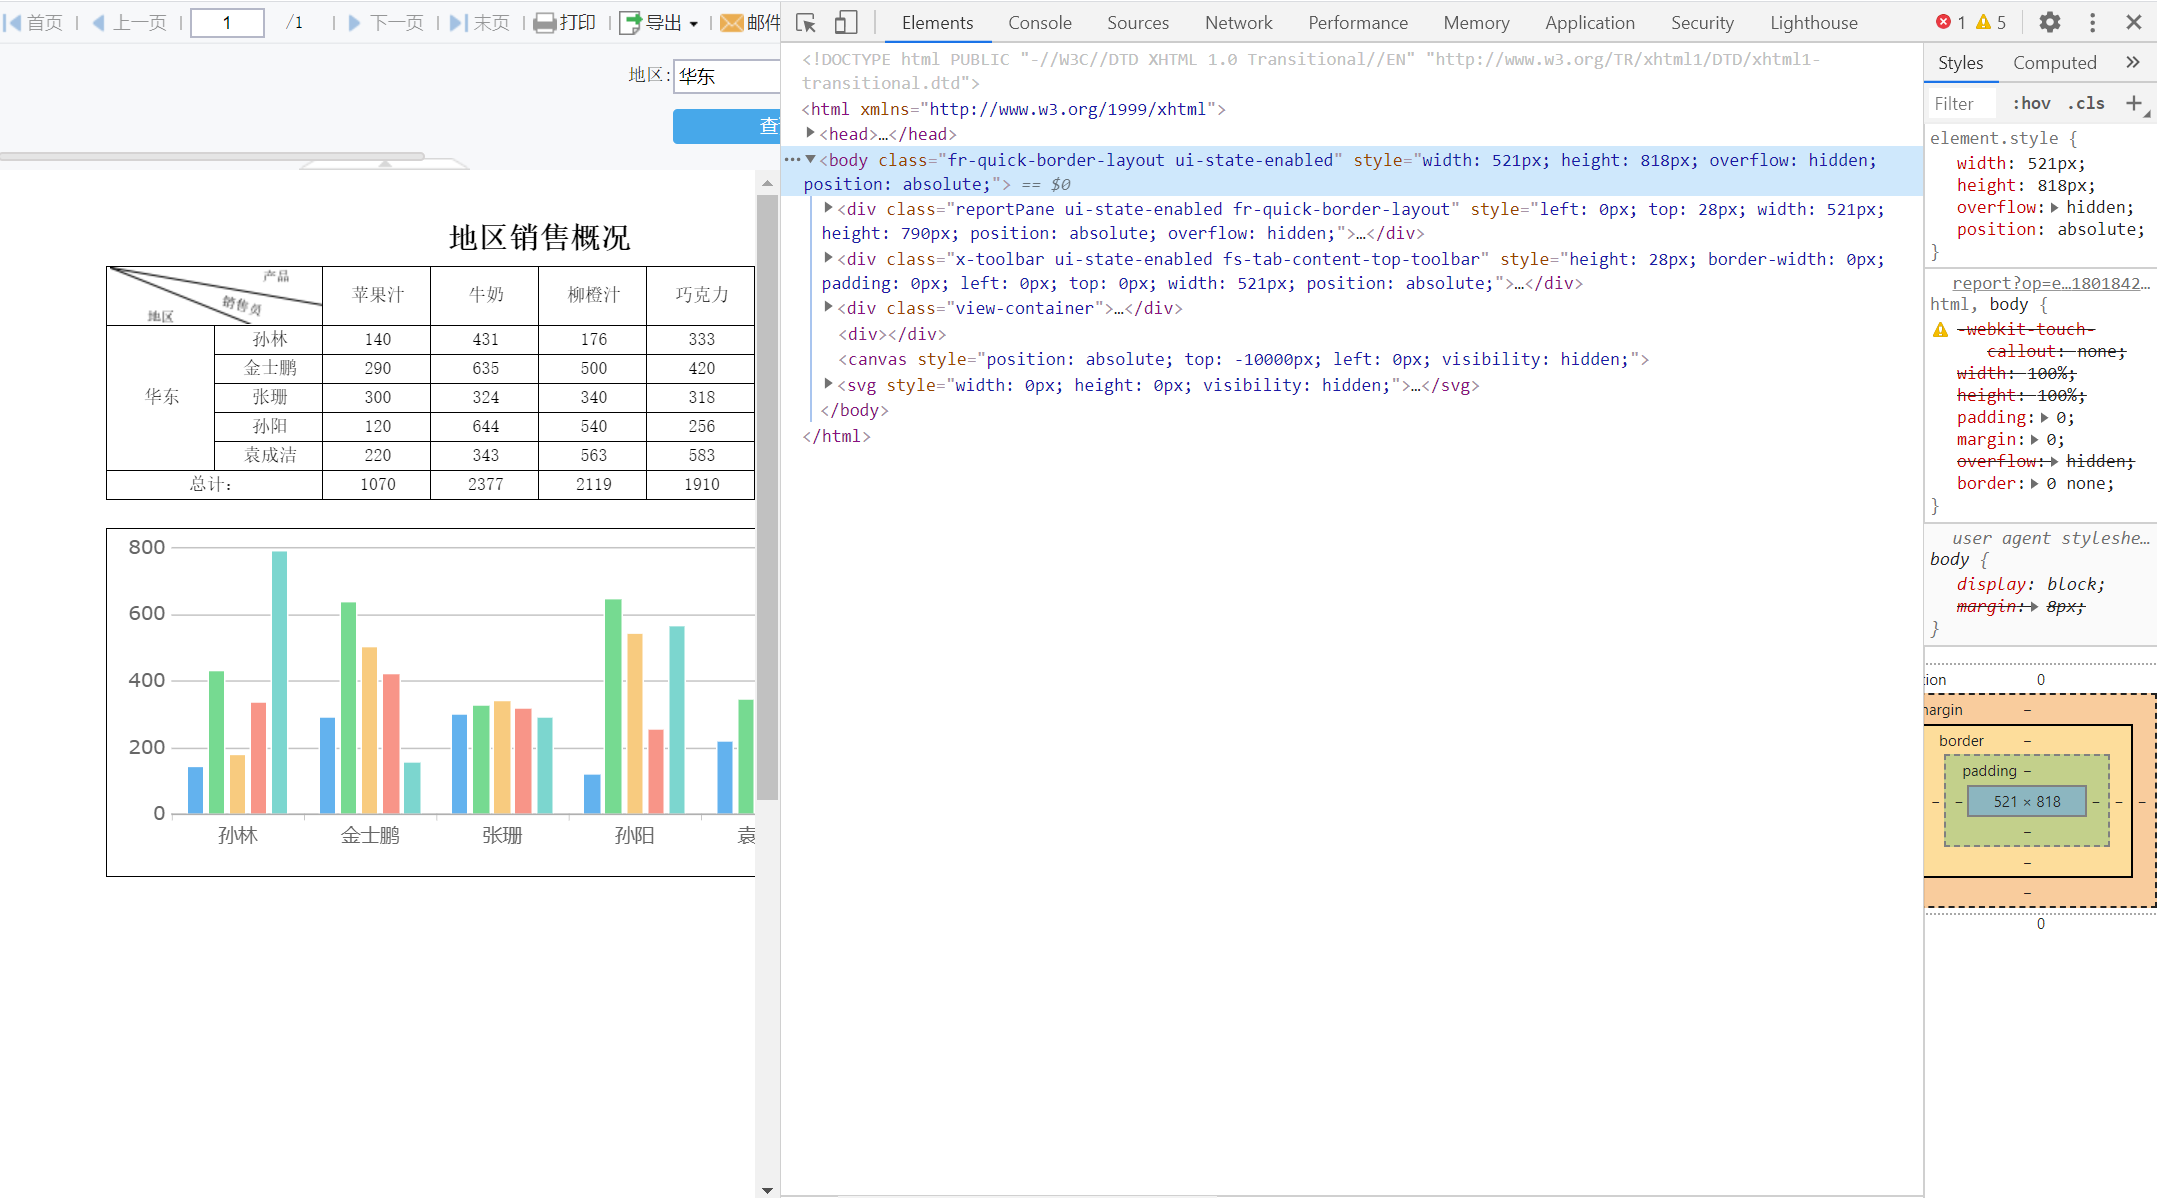The height and width of the screenshot is (1198, 2157).
Task: Open the Network tab
Action: (x=1239, y=22)
